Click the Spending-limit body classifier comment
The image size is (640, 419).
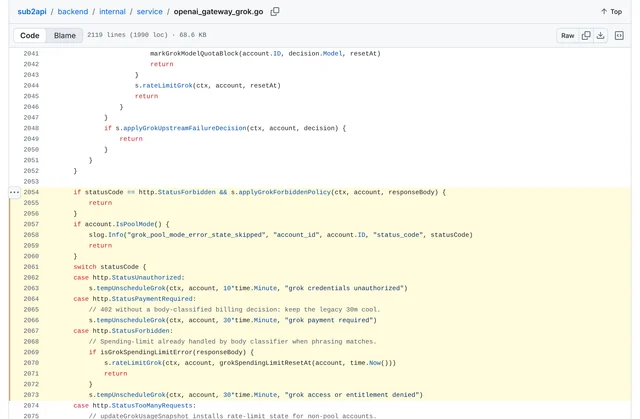[x=233, y=341]
